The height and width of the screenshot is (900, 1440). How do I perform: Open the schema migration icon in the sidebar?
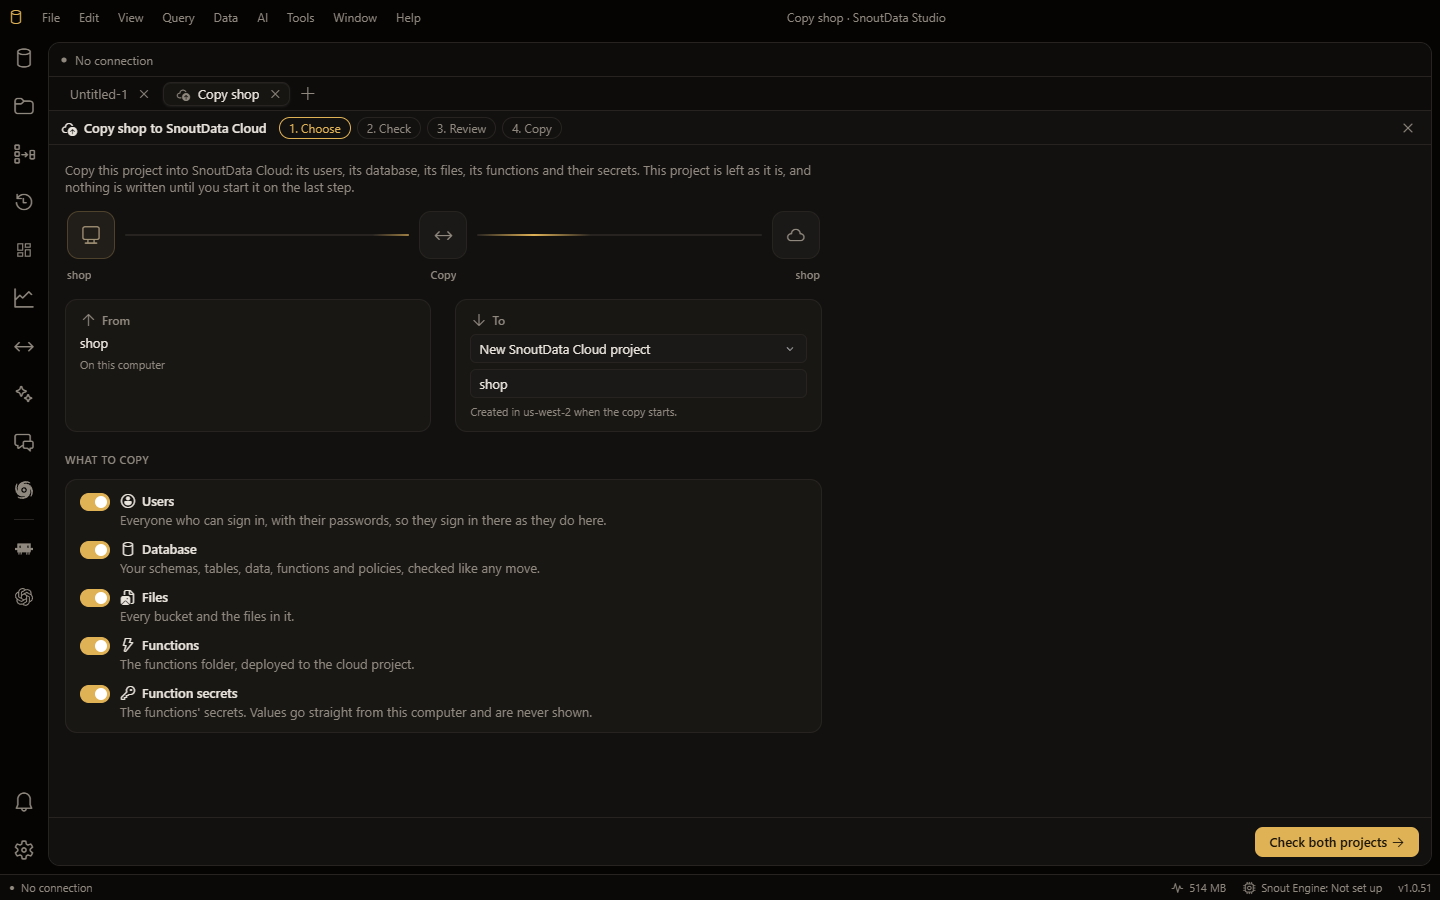[24, 154]
